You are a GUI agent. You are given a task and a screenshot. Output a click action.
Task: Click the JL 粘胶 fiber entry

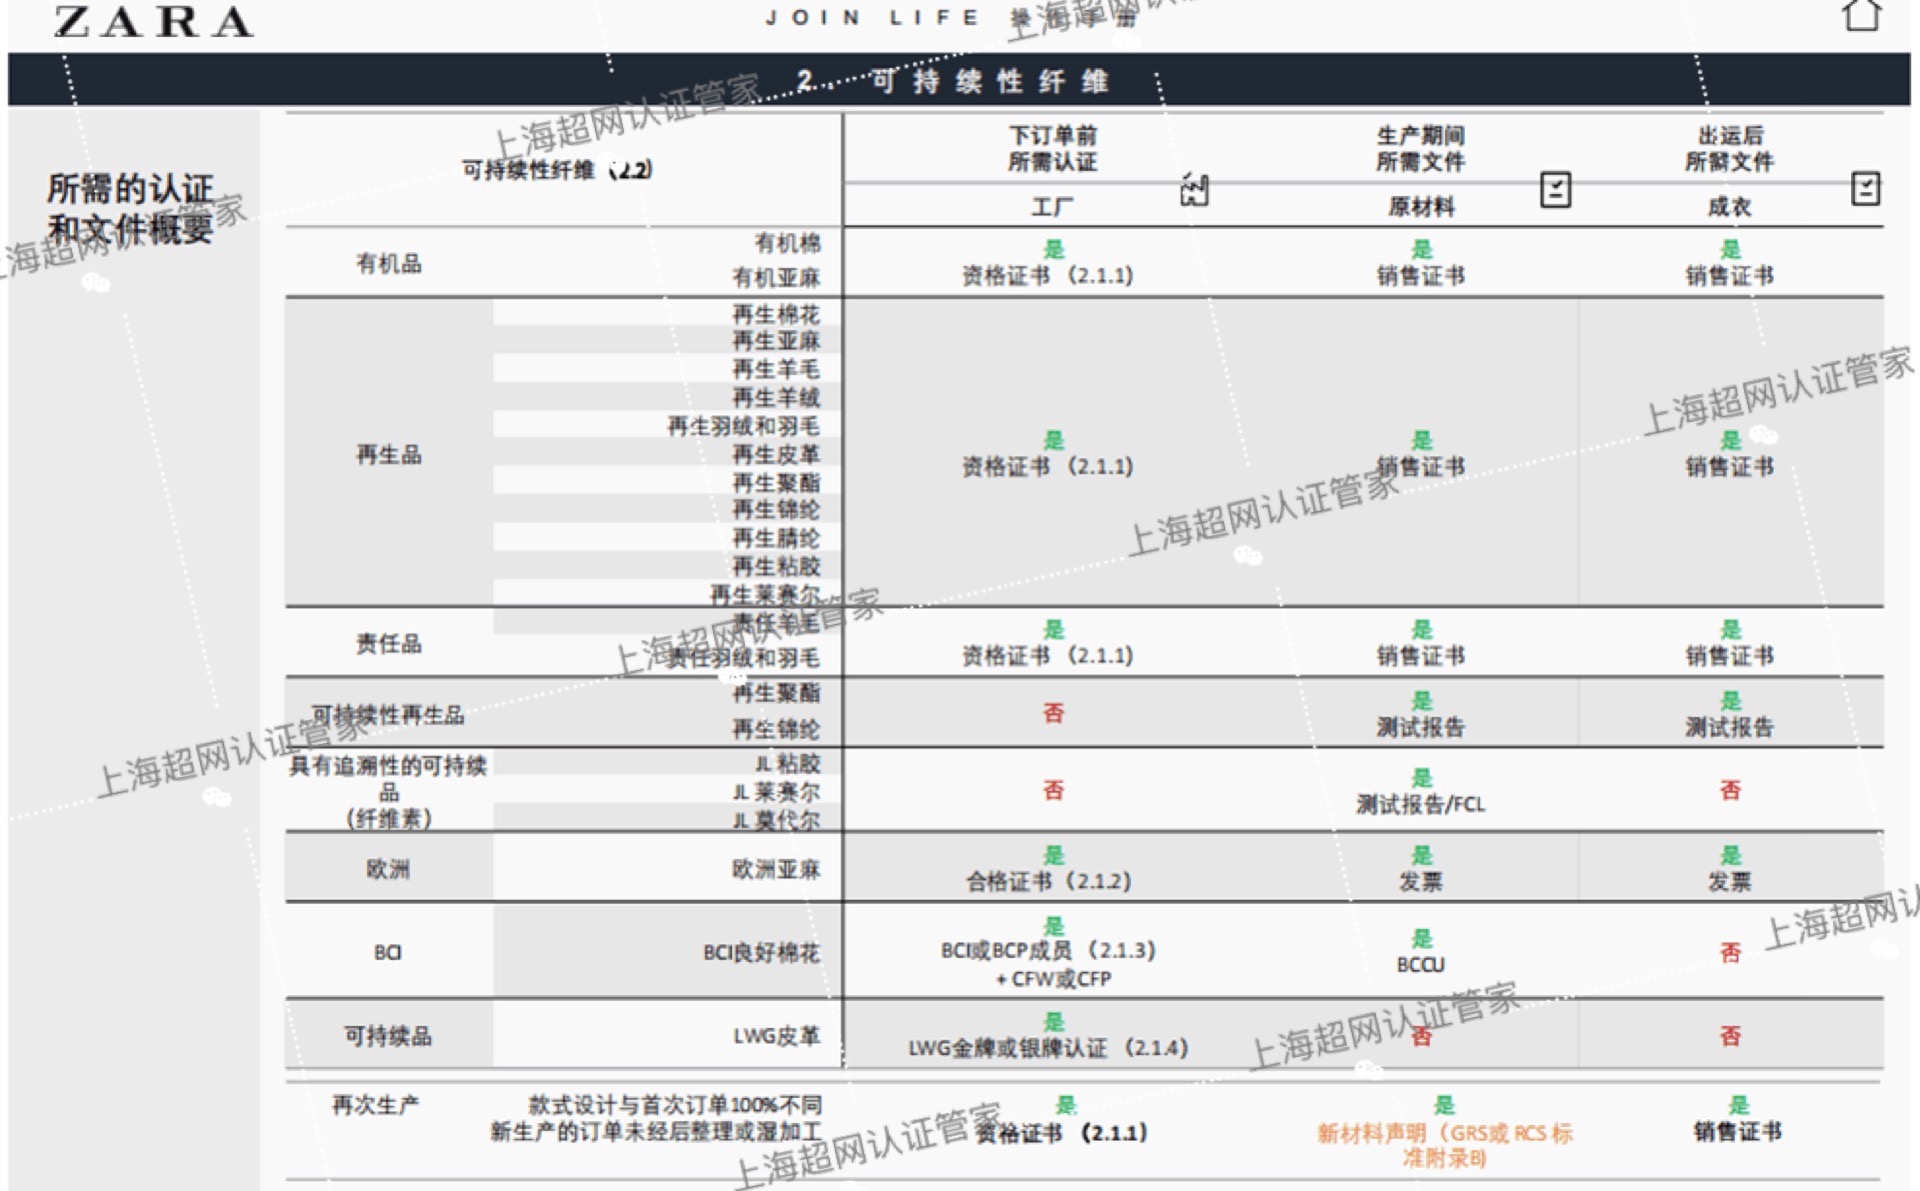[788, 764]
